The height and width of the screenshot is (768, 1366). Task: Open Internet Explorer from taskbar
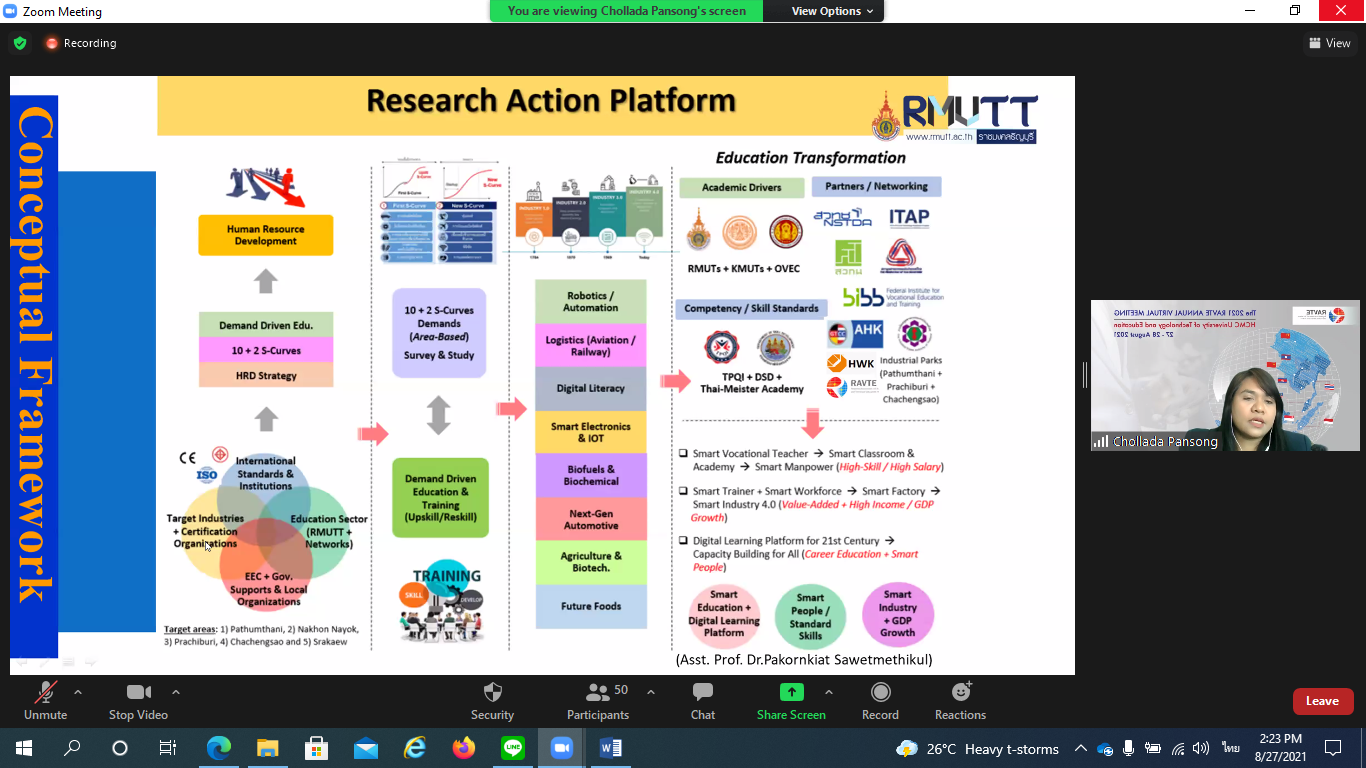[414, 748]
